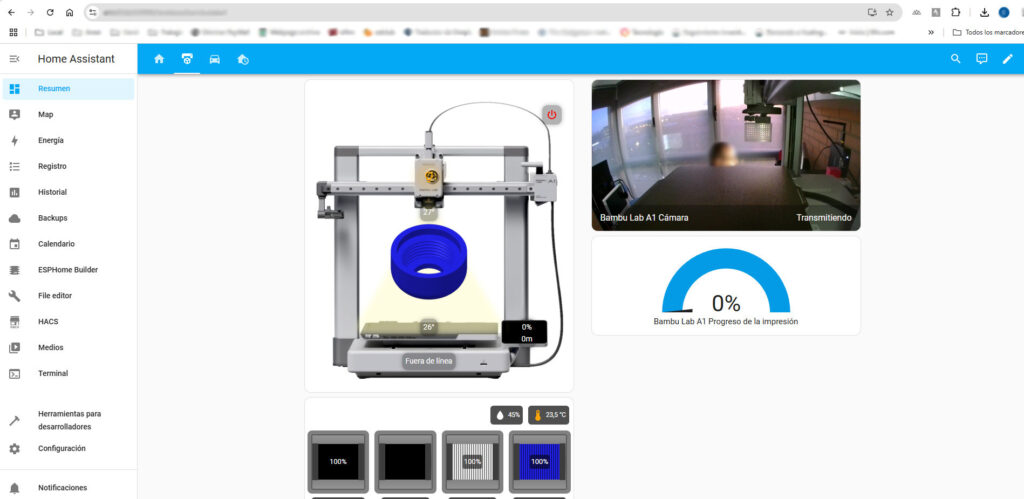Click the Terminal console icon
The height and width of the screenshot is (499, 1024).
point(14,374)
